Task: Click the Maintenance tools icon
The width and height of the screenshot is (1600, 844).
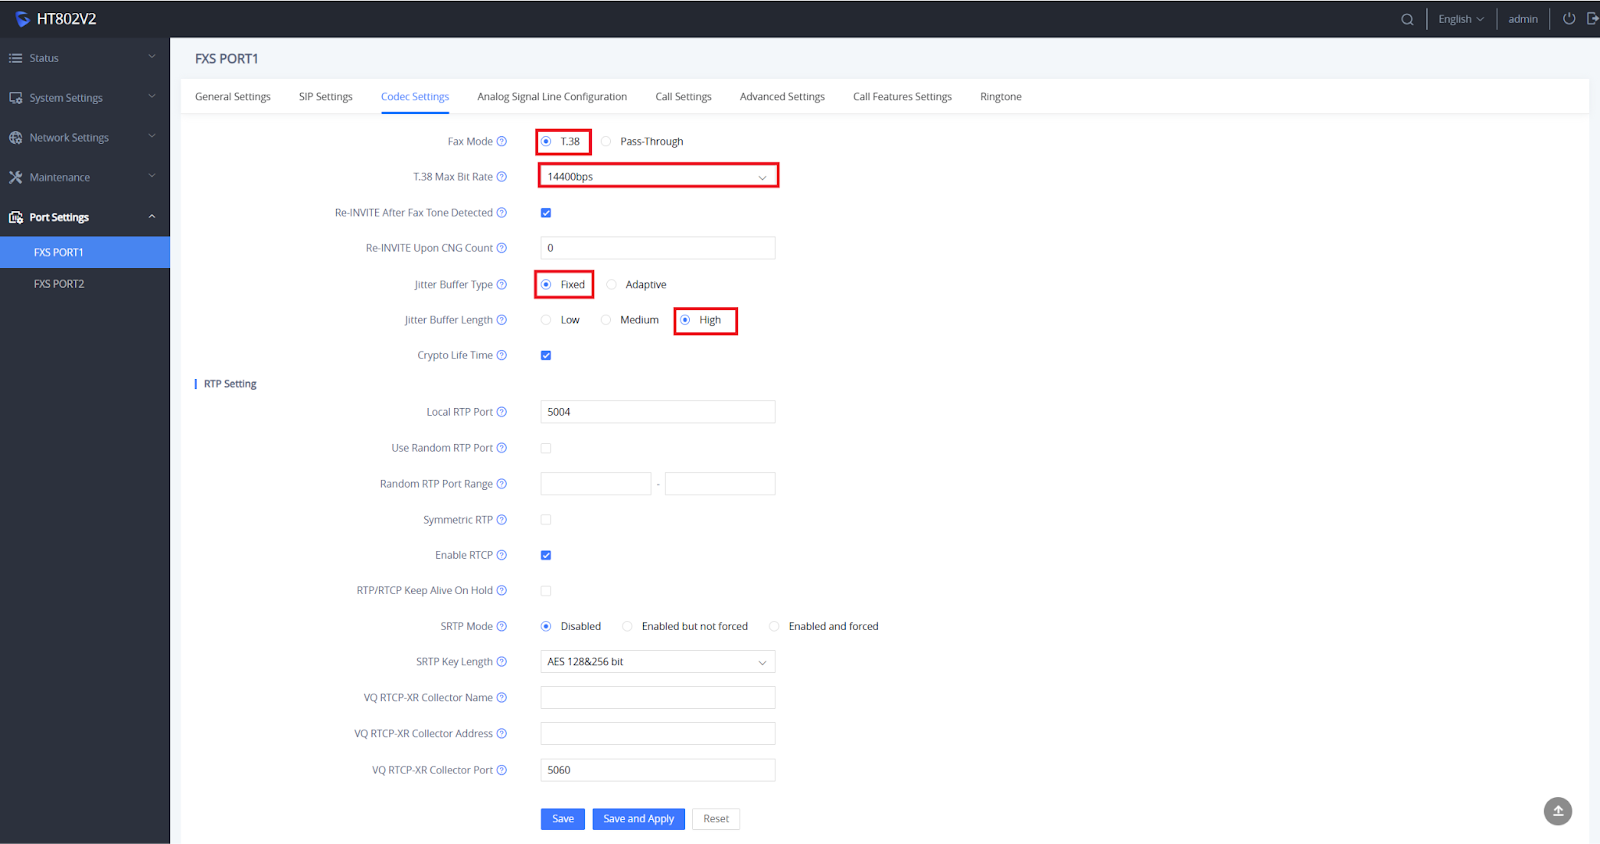Action: 15,177
